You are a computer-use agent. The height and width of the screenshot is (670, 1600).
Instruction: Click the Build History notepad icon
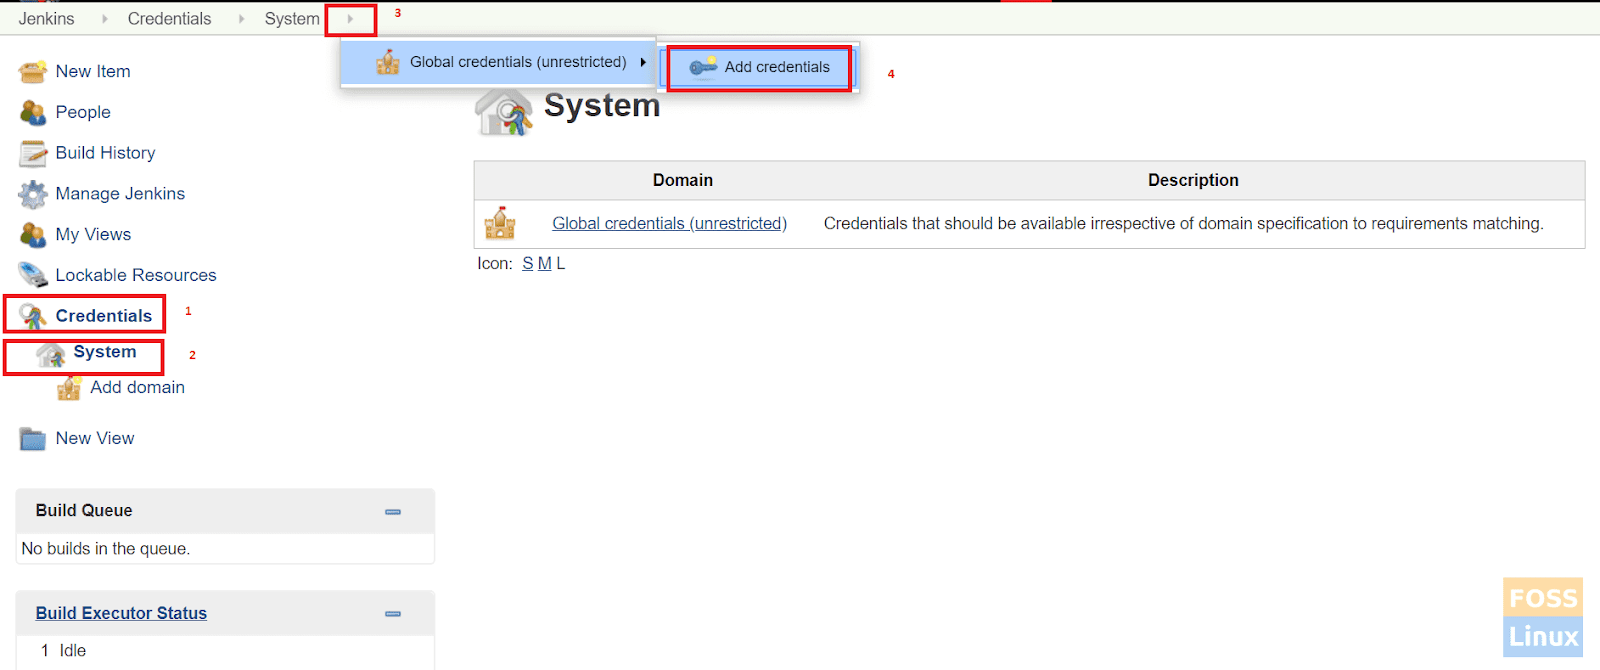tap(33, 153)
